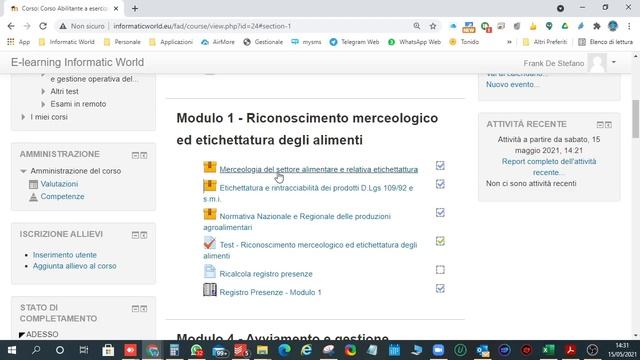Viewport: 640px width, 360px height.
Task: Open Excel from the taskbar
Action: coord(548,350)
